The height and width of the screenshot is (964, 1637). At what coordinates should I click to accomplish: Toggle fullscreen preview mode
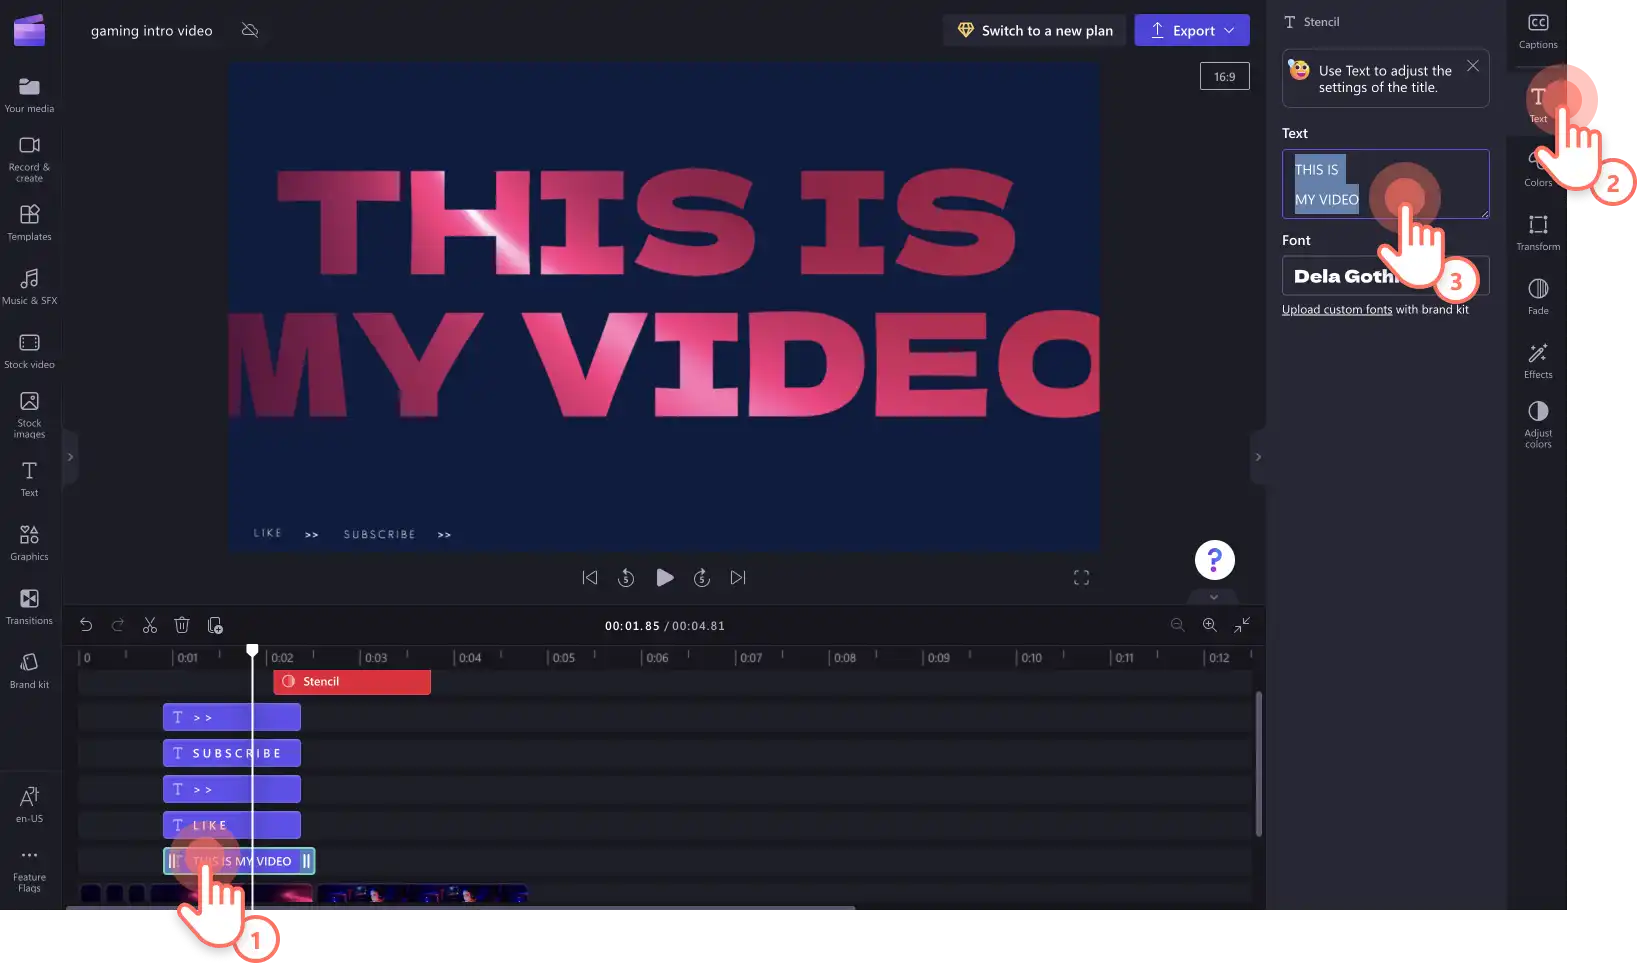tap(1081, 578)
